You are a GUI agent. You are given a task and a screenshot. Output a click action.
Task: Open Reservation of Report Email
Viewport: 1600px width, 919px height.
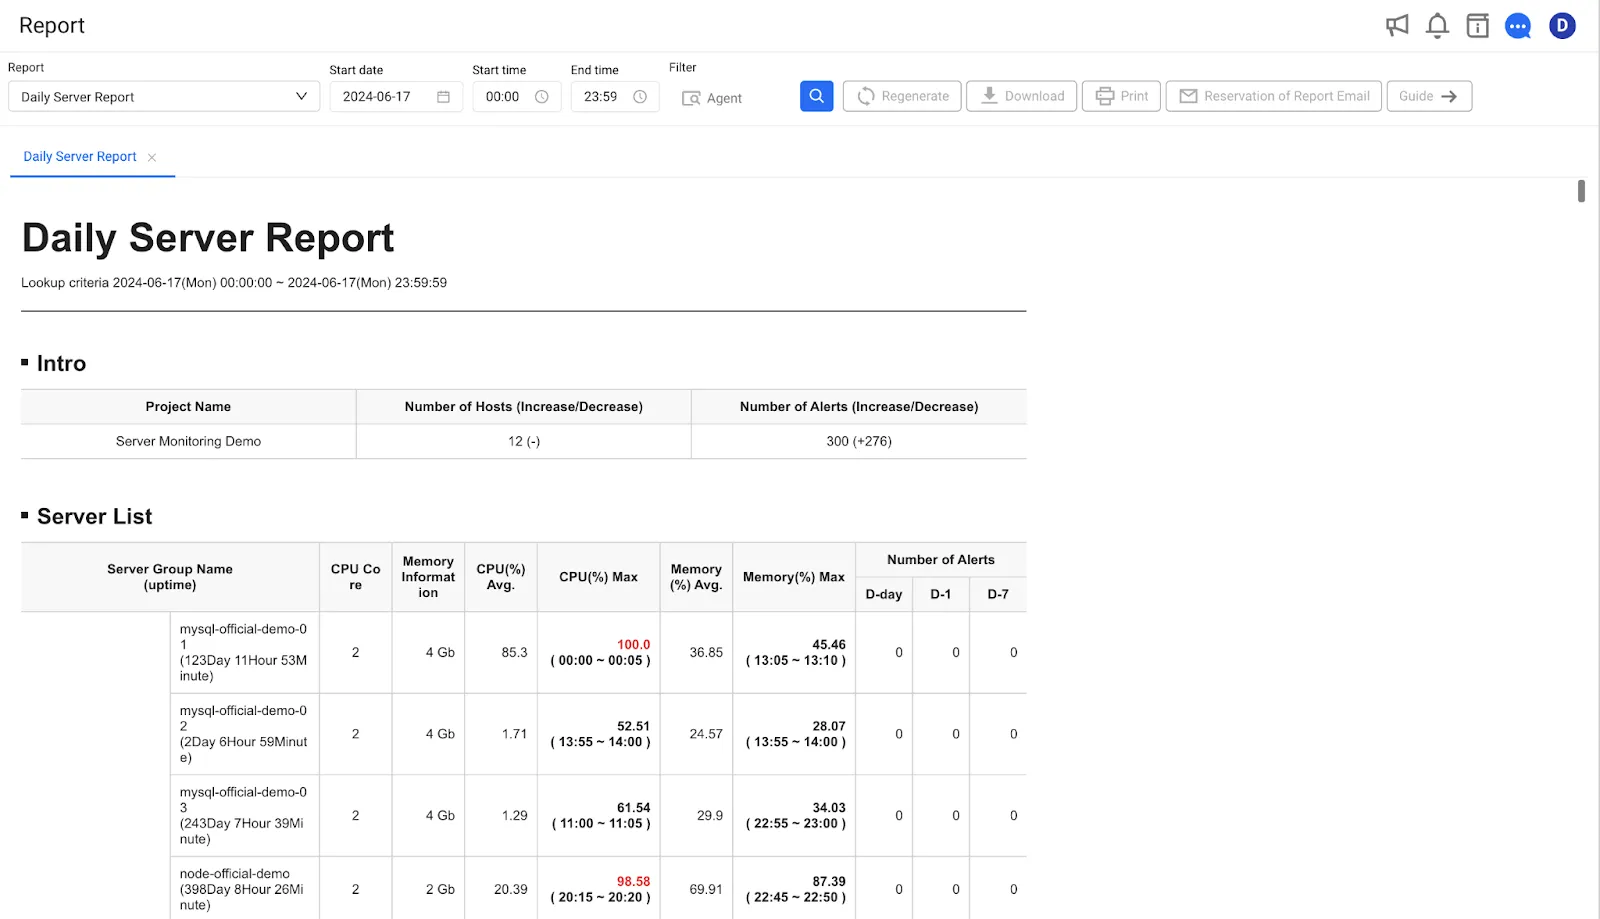(1274, 96)
